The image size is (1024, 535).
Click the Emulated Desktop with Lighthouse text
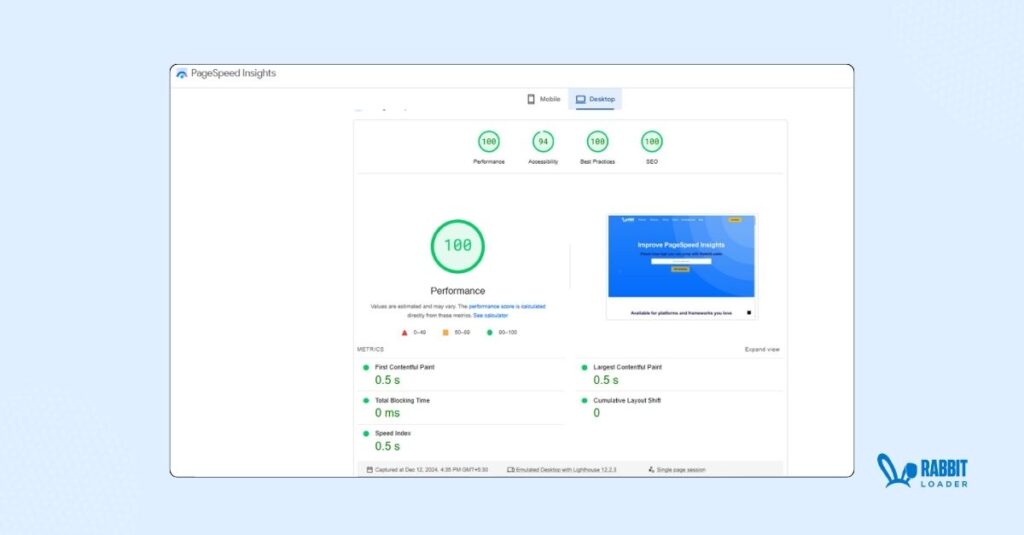566,470
